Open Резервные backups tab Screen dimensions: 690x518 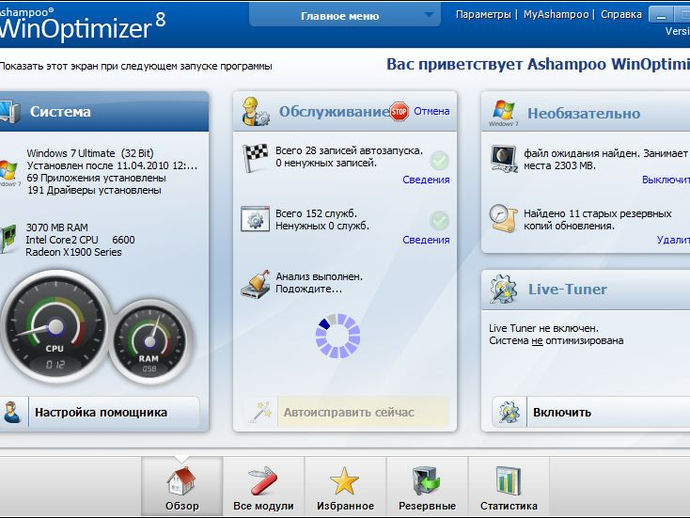(427, 487)
